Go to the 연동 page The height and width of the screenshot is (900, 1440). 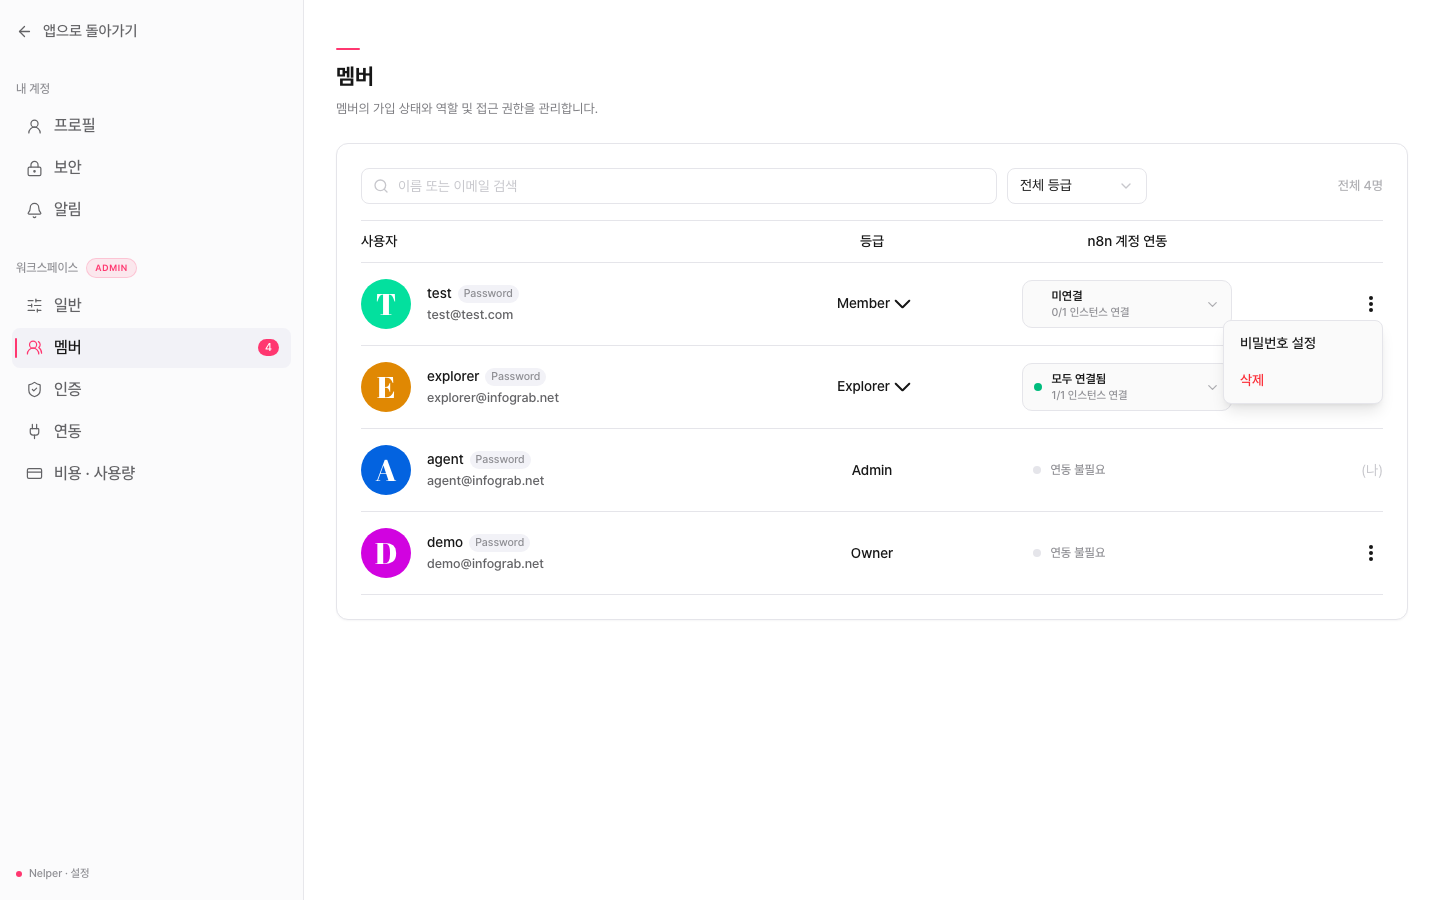tap(151, 432)
